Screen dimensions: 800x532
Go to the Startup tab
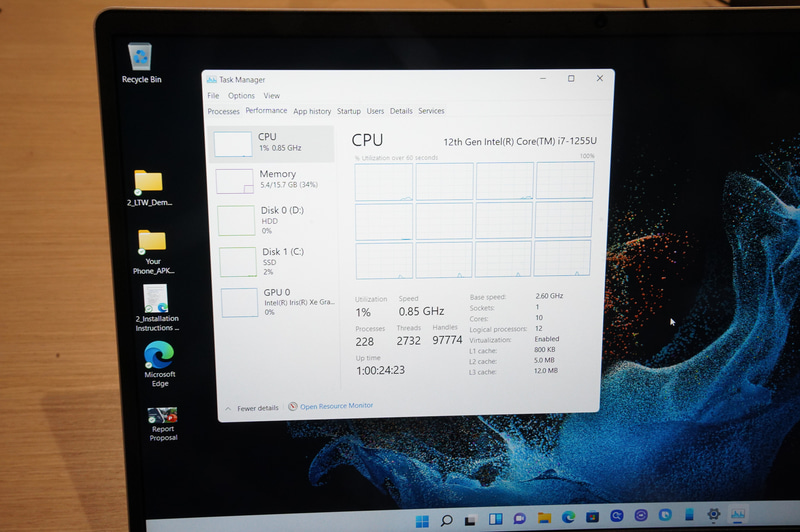pos(349,111)
